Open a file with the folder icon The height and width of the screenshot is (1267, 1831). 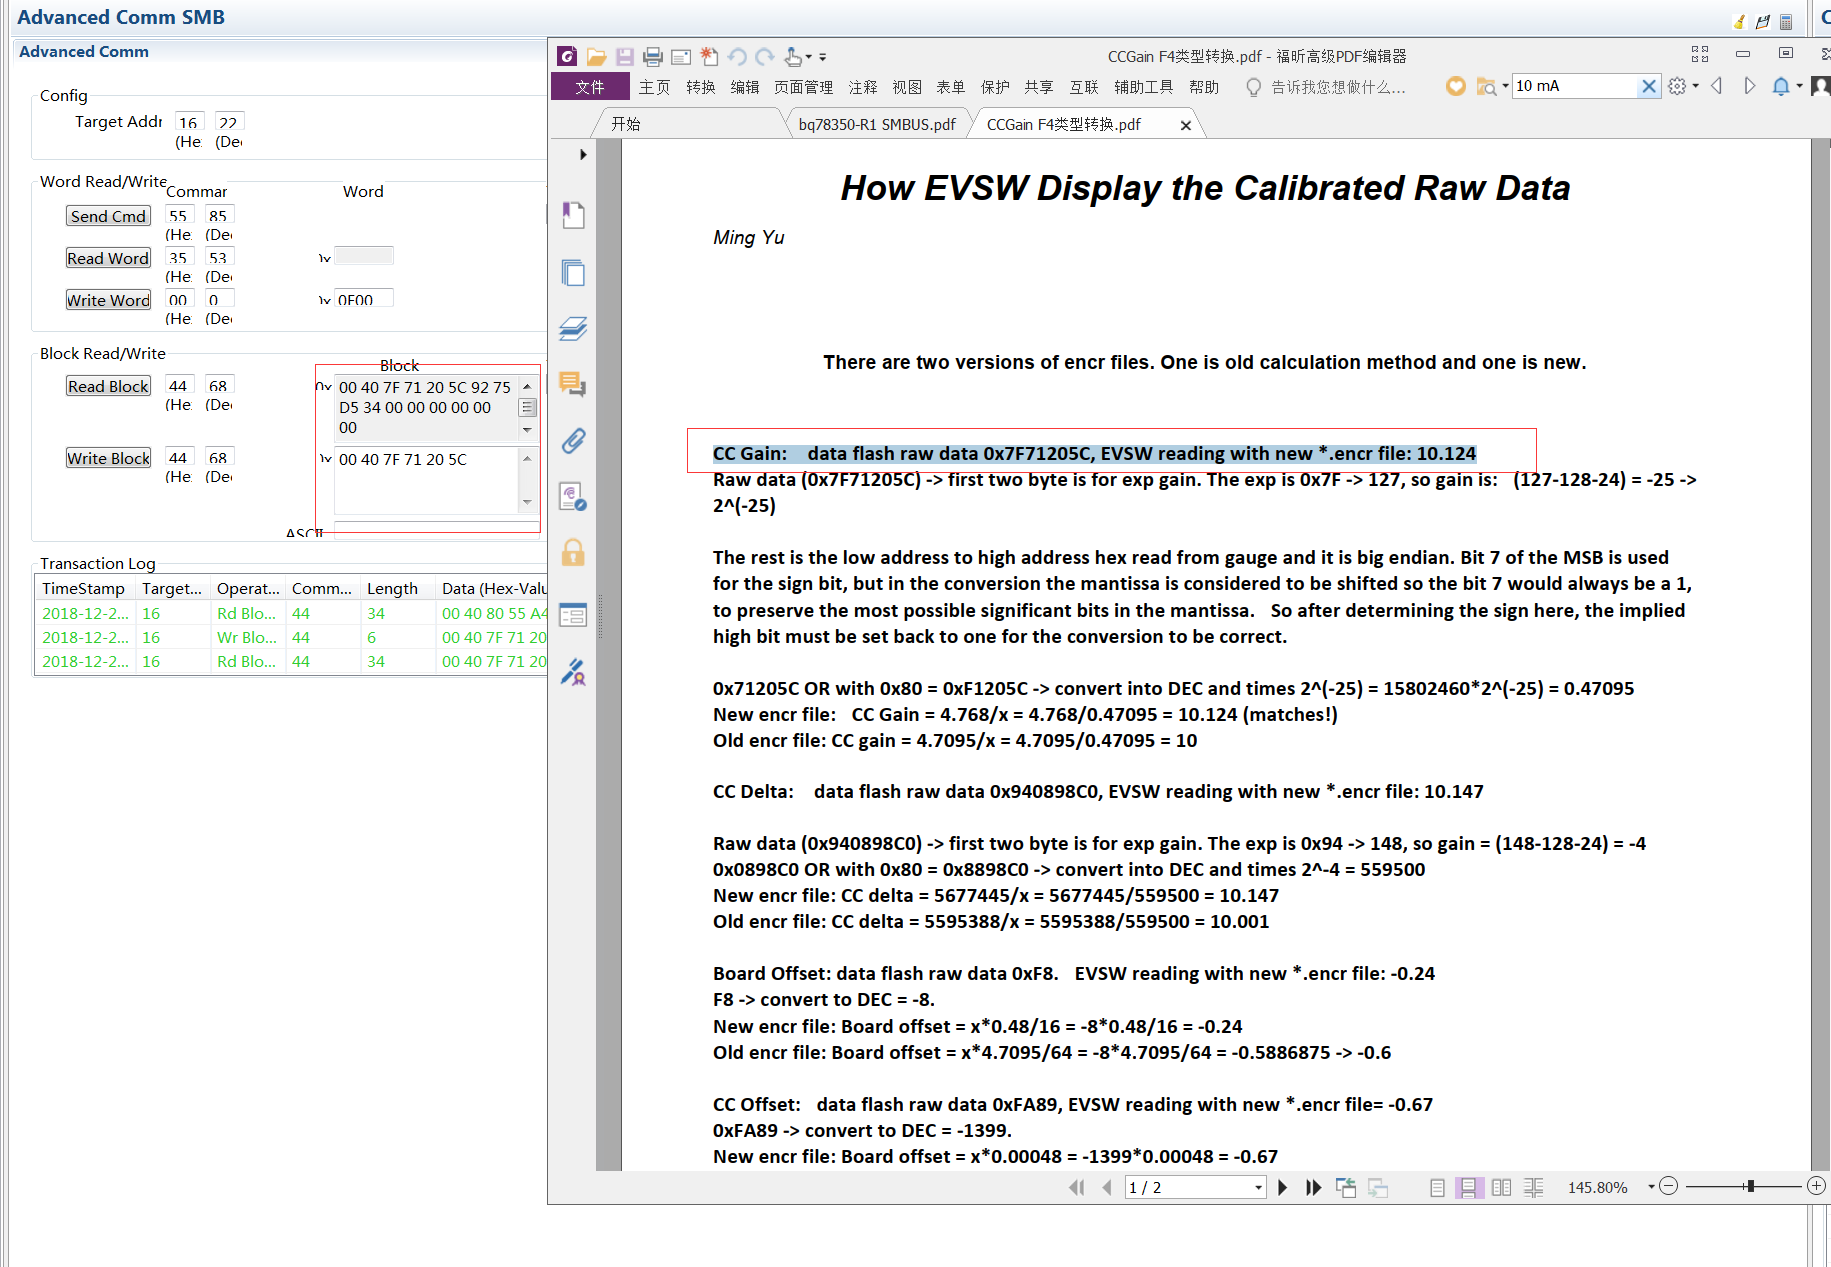click(x=596, y=57)
